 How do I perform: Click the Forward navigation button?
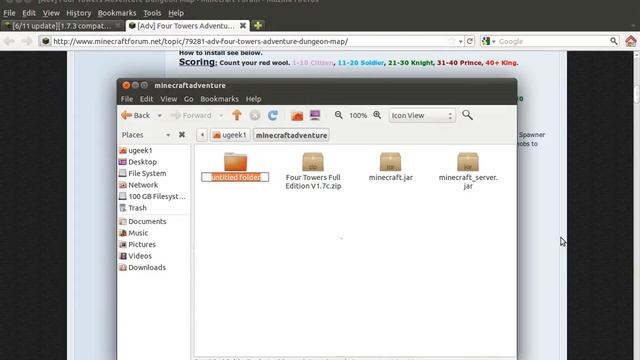(191, 116)
